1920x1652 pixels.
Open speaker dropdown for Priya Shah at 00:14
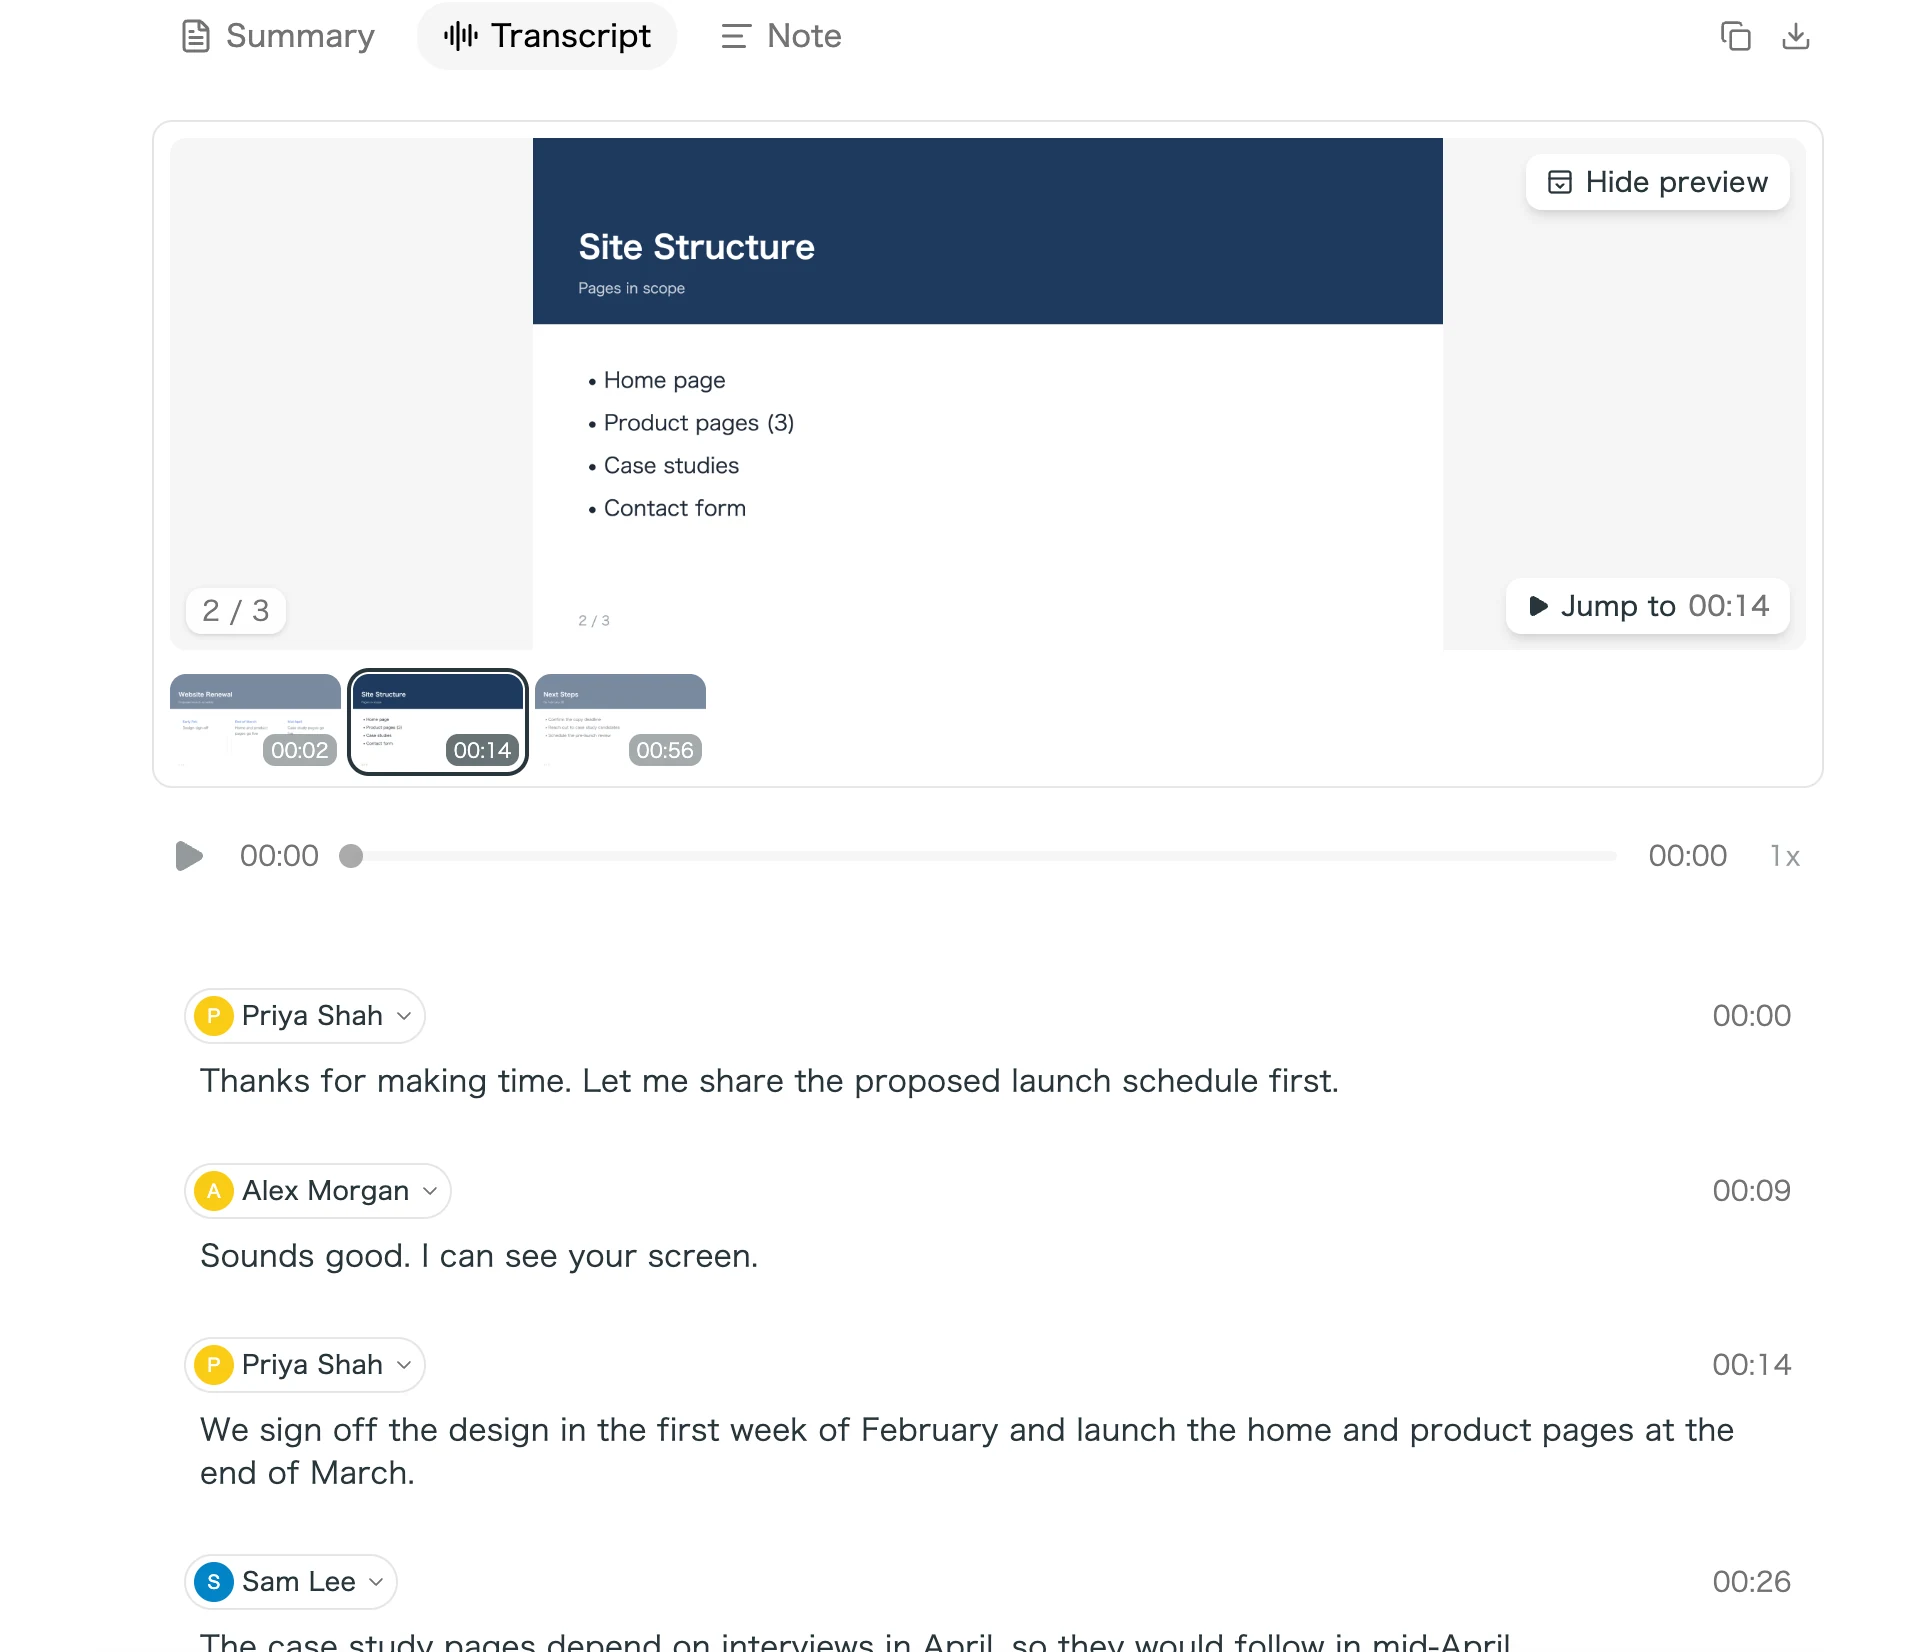coord(305,1365)
